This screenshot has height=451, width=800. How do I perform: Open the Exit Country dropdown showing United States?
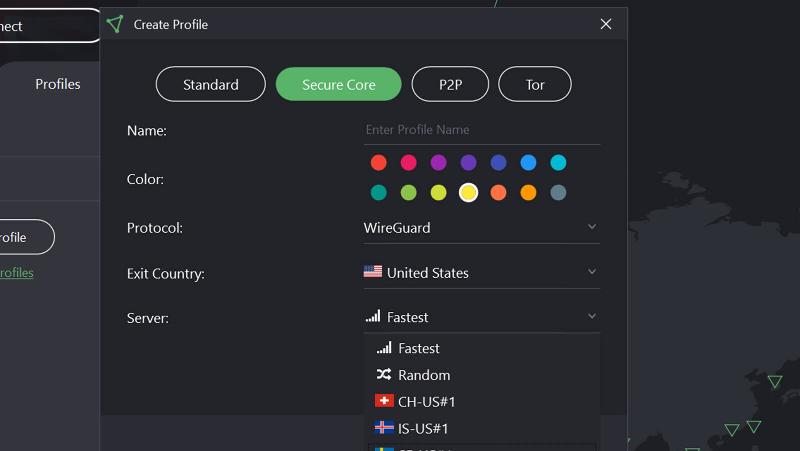coord(482,272)
